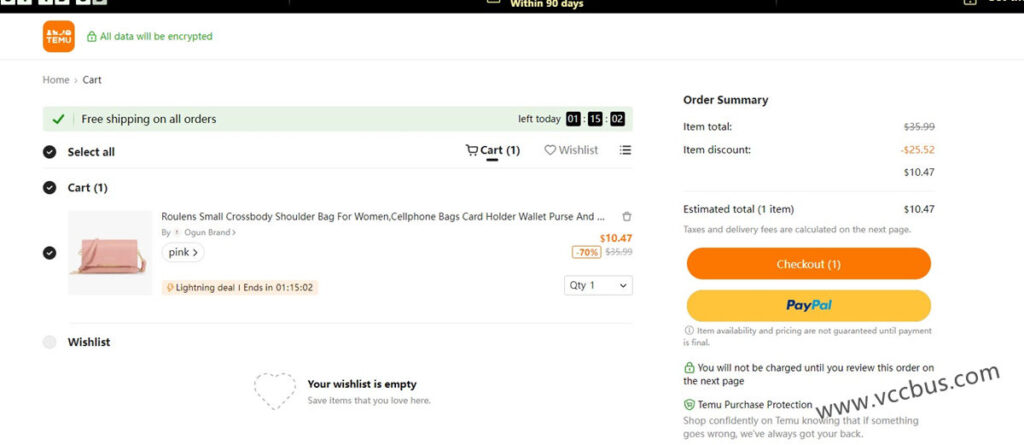Click the Temu Purchase Protection shield icon
Viewport: 1024px width, 445px height.
click(x=689, y=404)
